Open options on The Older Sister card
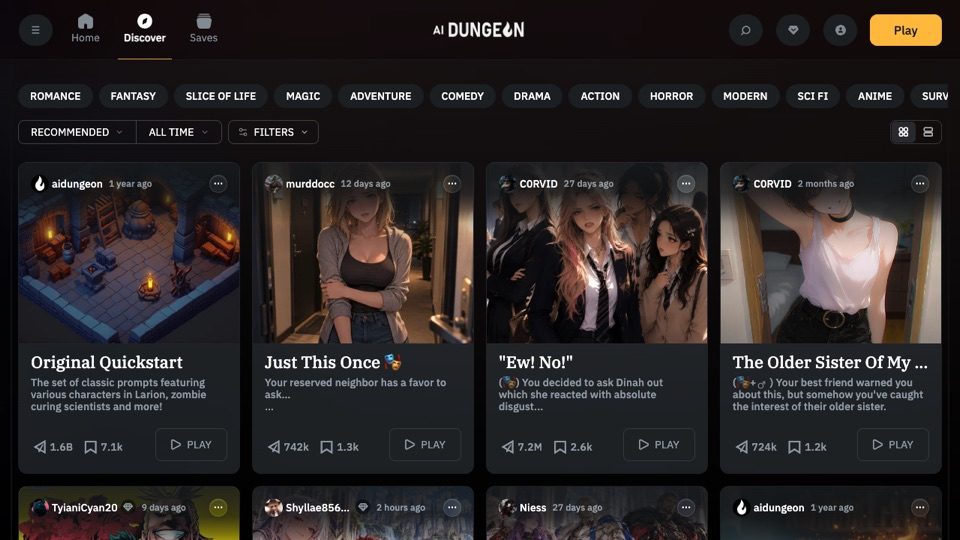This screenshot has height=540, width=960. [920, 184]
